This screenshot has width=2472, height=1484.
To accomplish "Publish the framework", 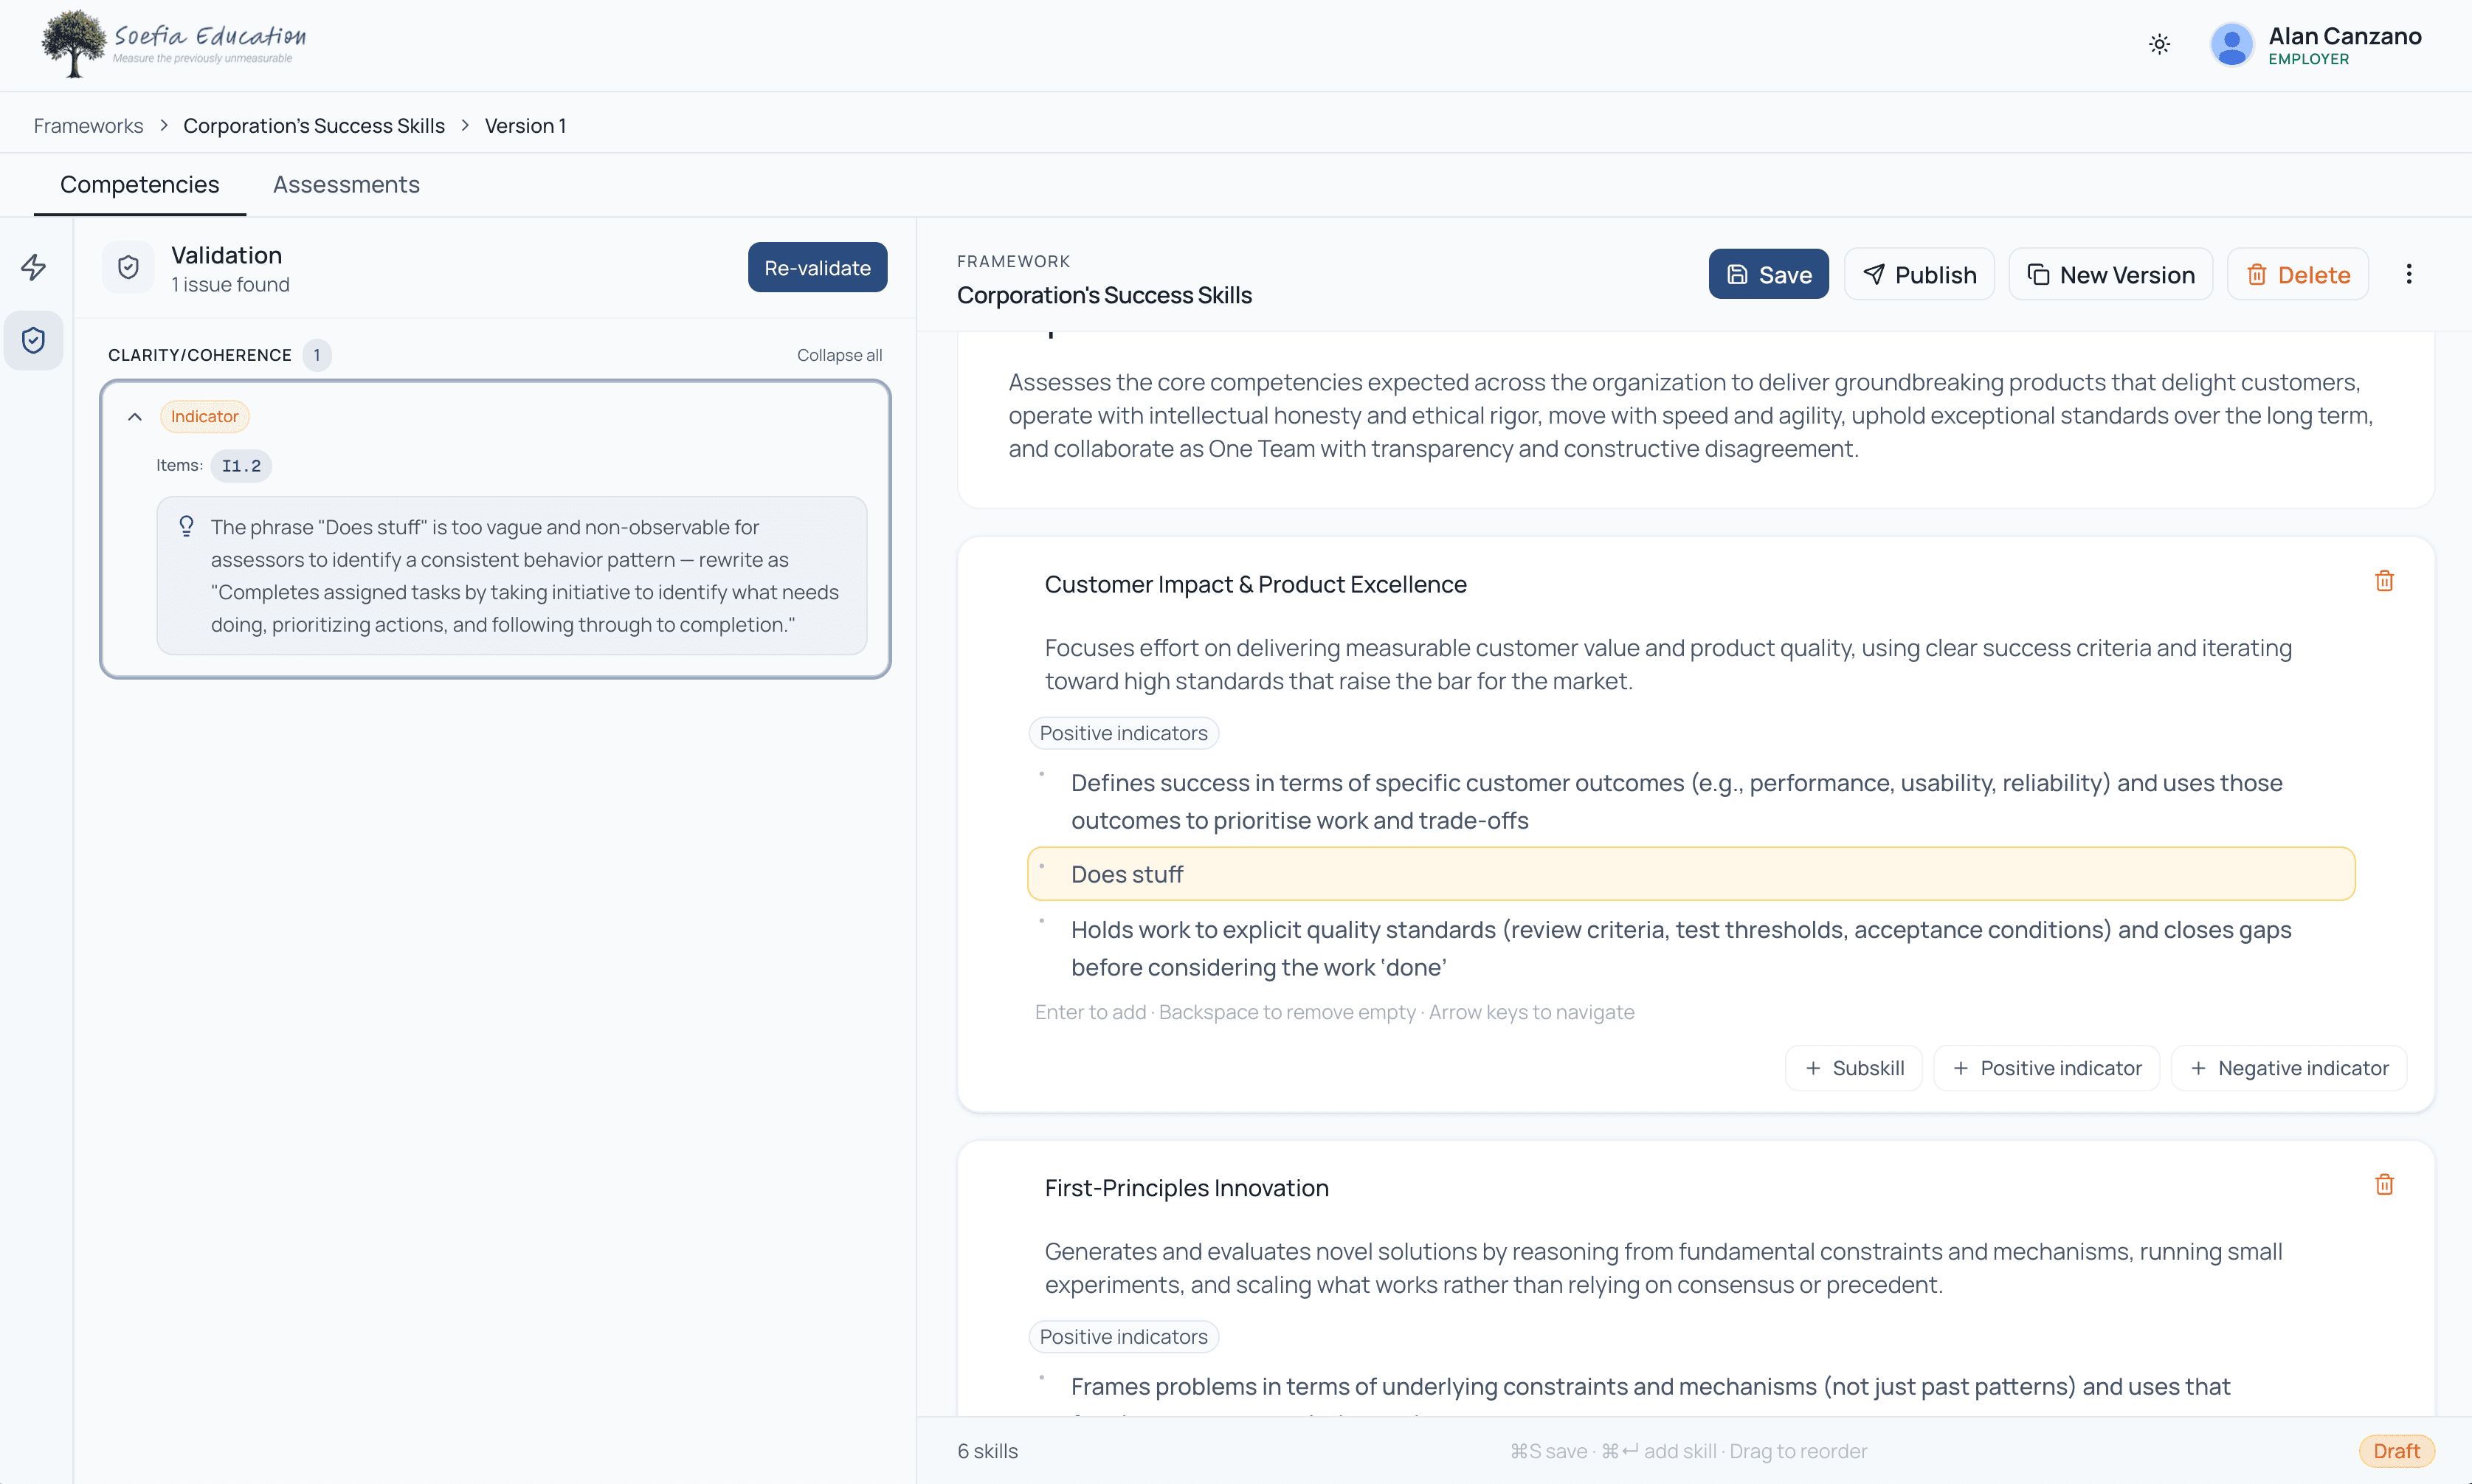I will pyautogui.click(x=1919, y=274).
